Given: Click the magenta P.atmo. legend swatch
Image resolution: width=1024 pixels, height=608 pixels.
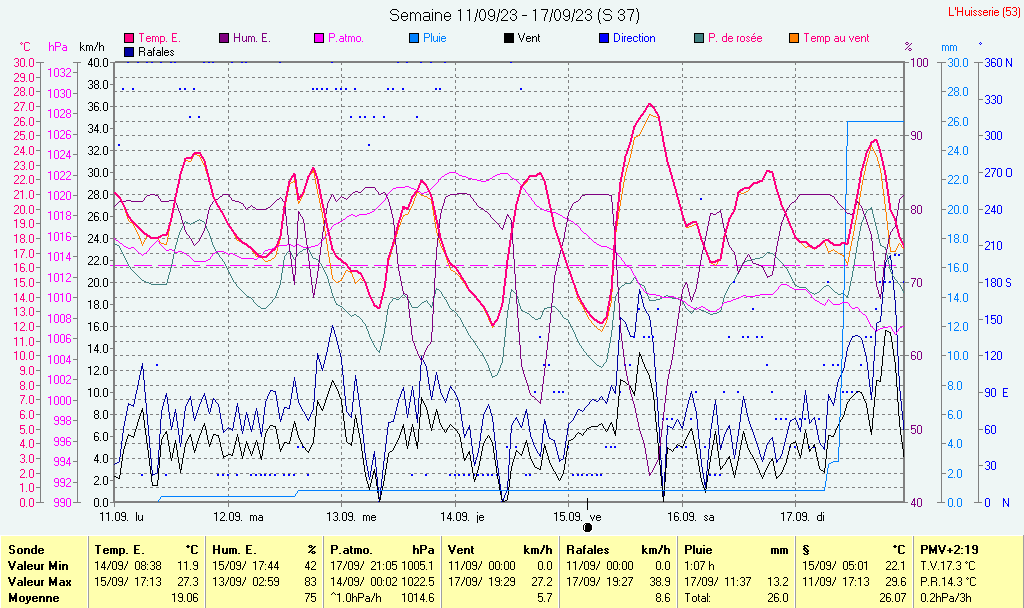Looking at the screenshot, I should 319,39.
